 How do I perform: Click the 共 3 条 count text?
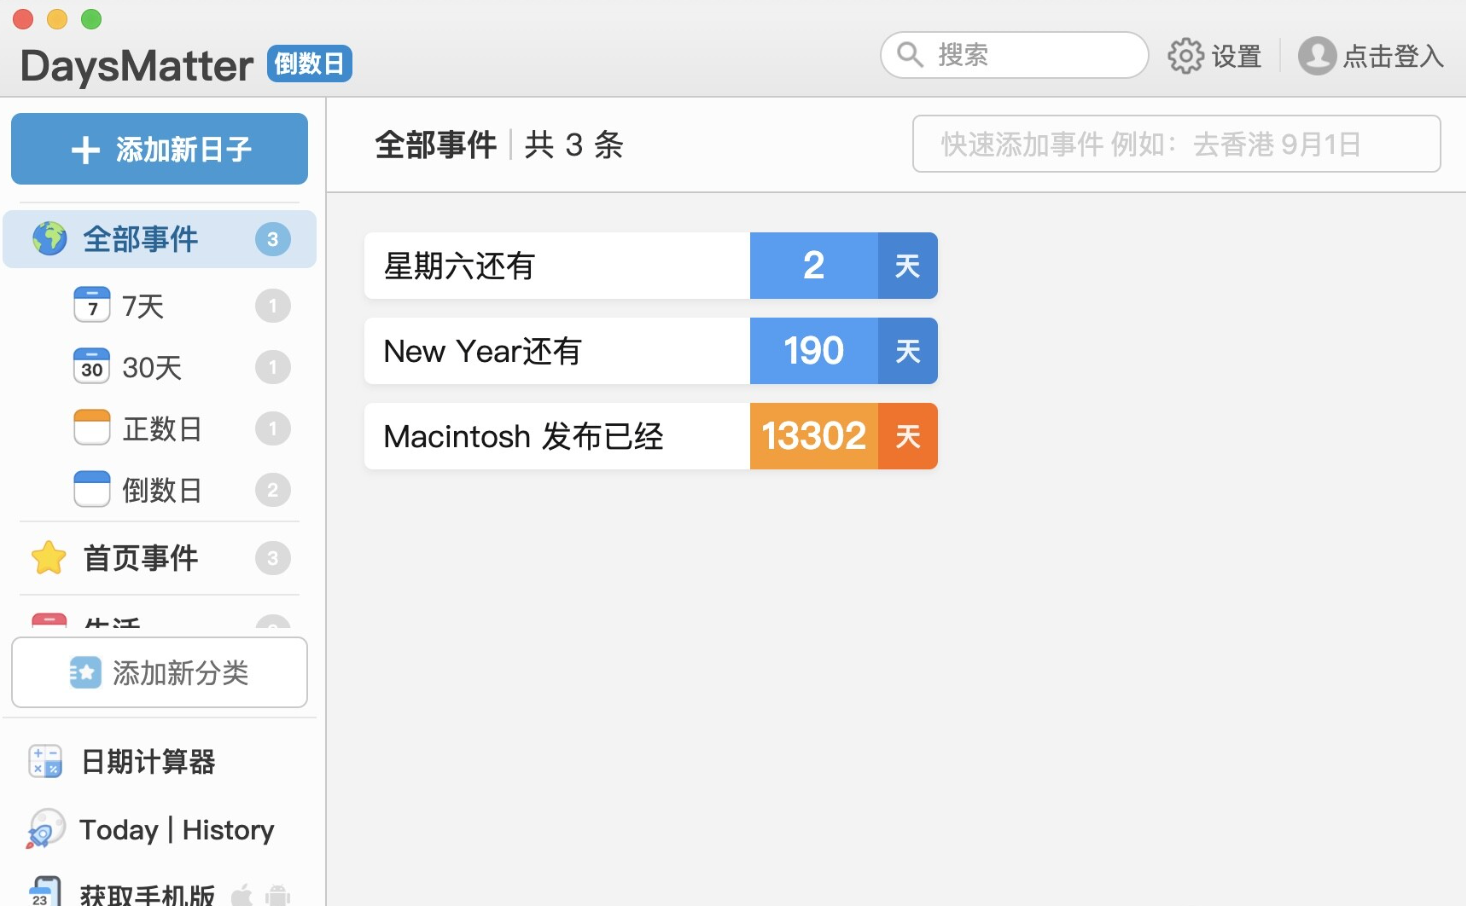coord(574,145)
